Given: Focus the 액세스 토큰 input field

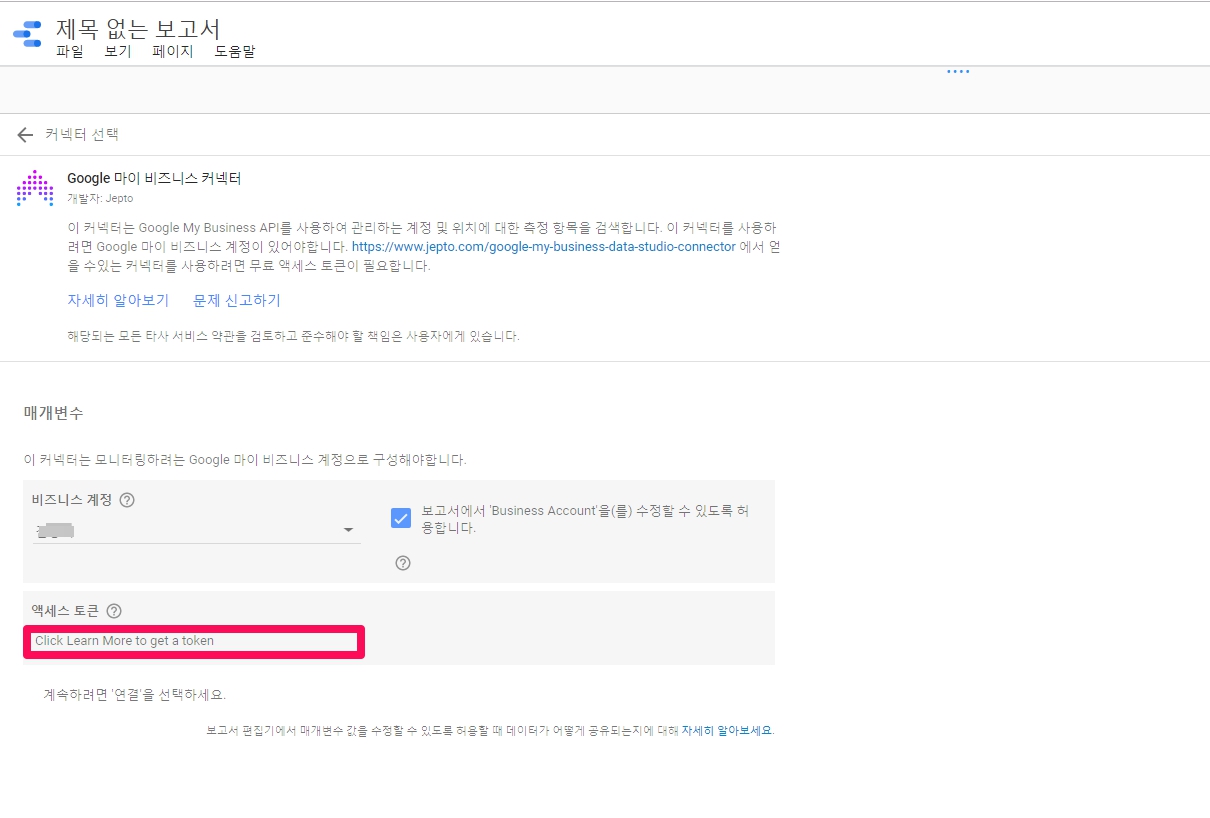Looking at the screenshot, I should click(195, 641).
